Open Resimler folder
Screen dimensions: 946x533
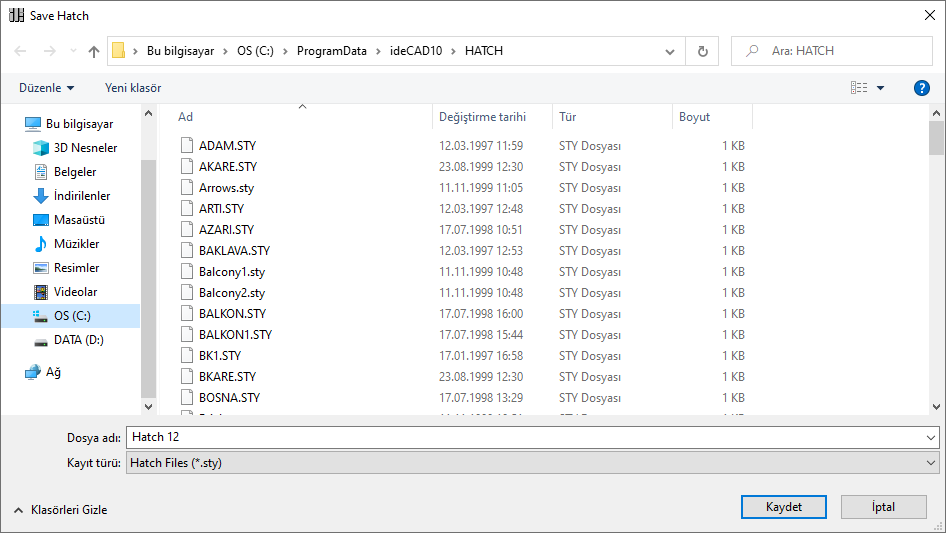[76, 268]
